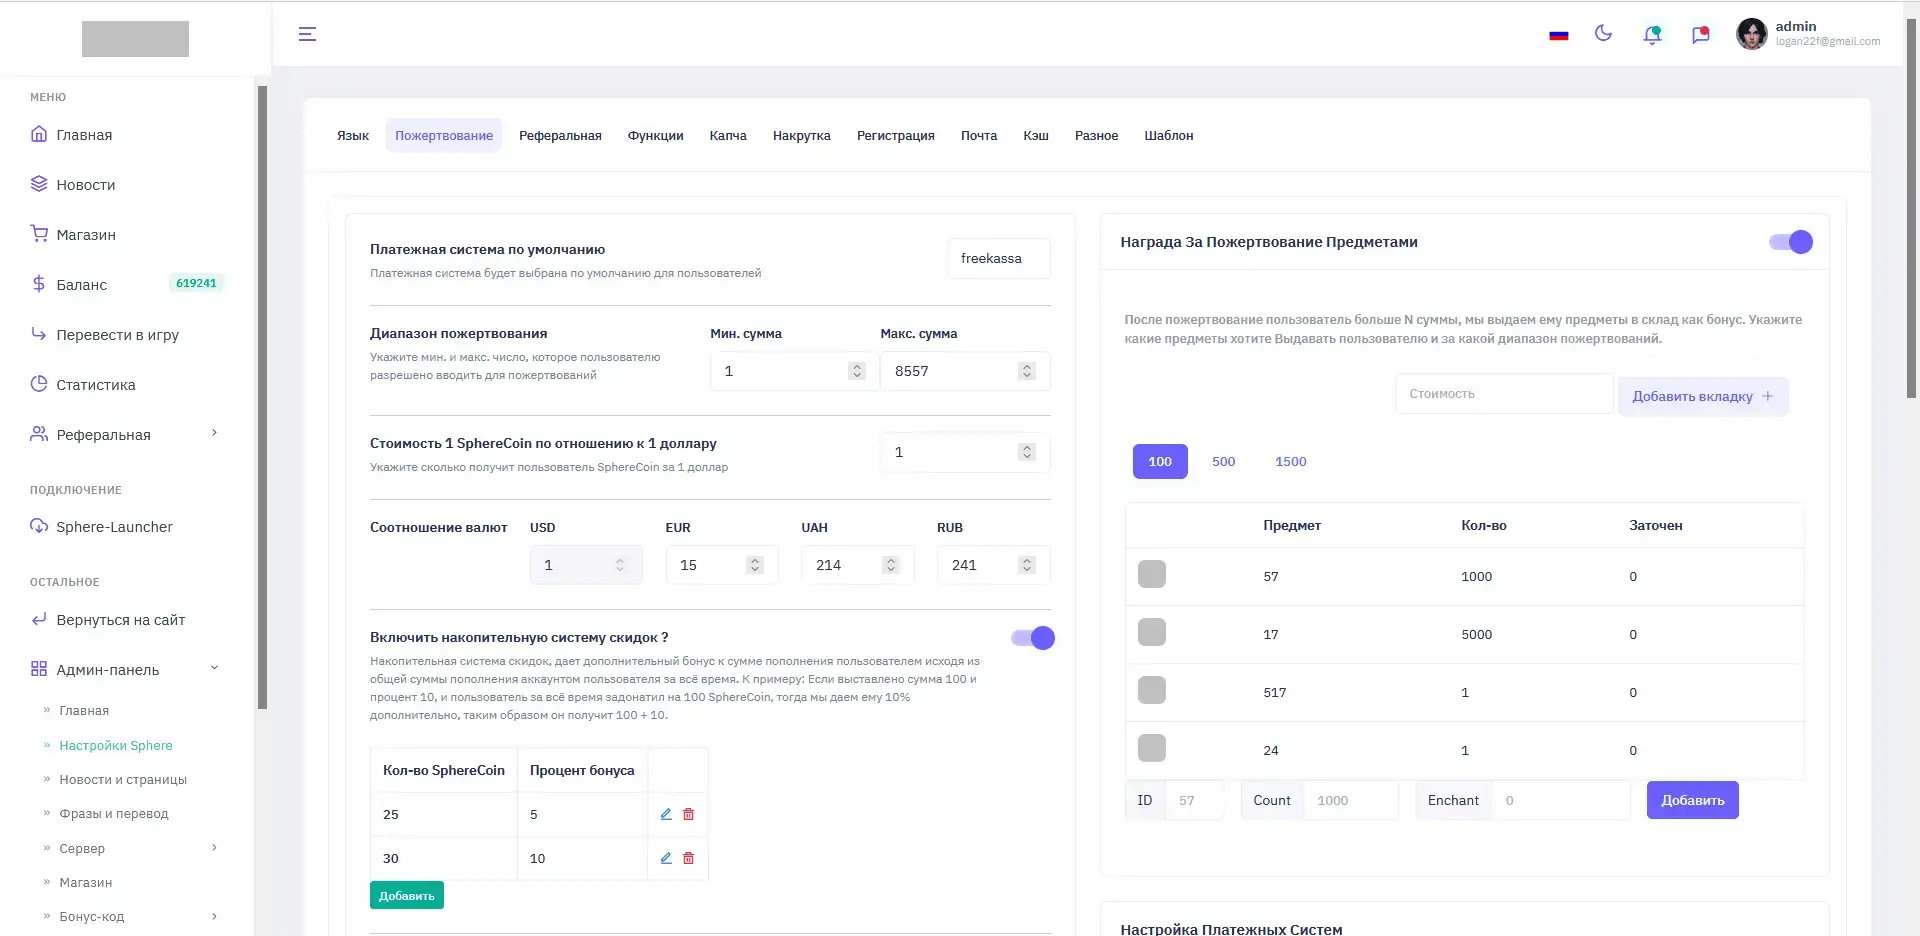
Task: Click Добавить вкладку button
Action: (x=1703, y=396)
